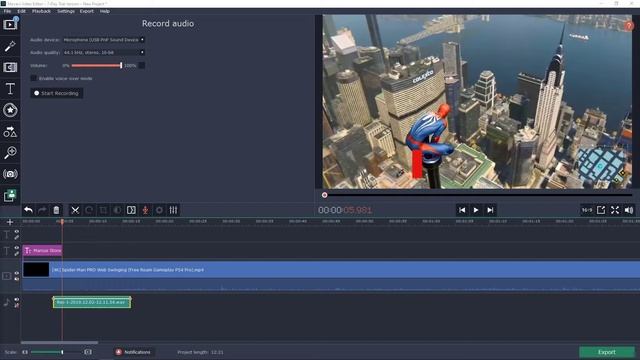Viewport: 640px width, 360px height.
Task: Open the Stabilization camera tab
Action: point(10,174)
